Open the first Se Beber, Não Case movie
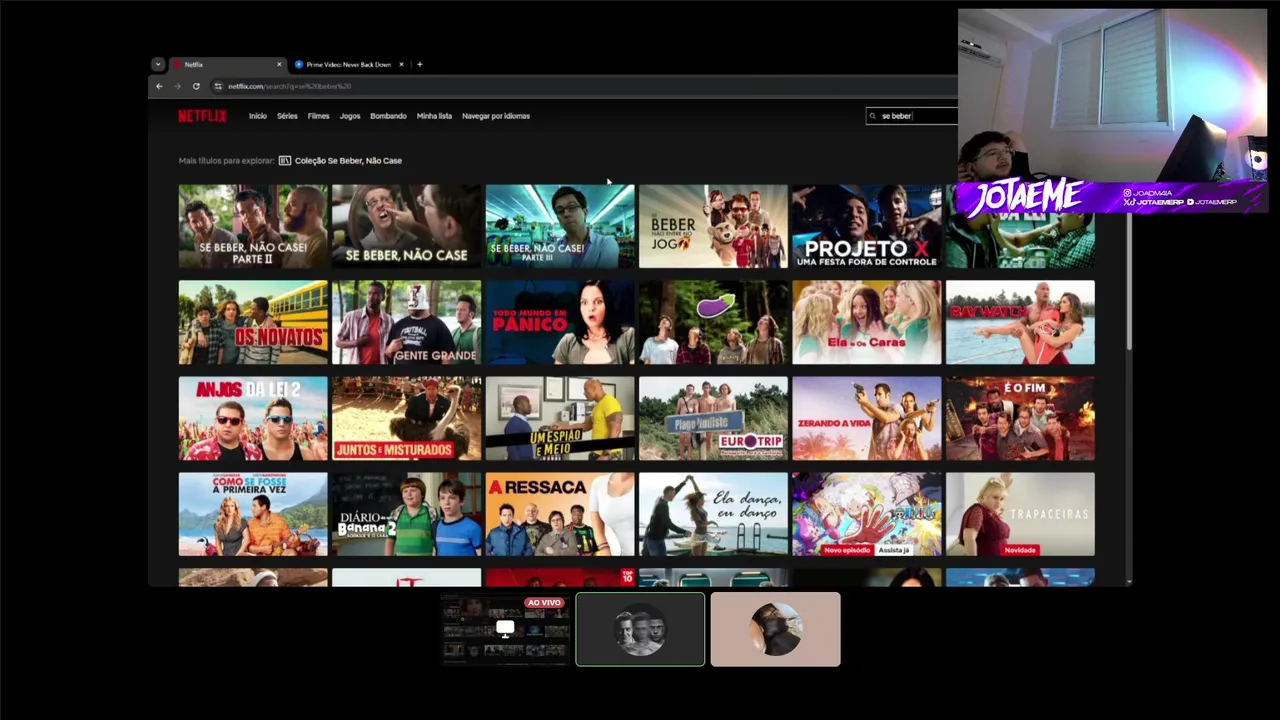This screenshot has width=1280, height=720. pyautogui.click(x=406, y=226)
